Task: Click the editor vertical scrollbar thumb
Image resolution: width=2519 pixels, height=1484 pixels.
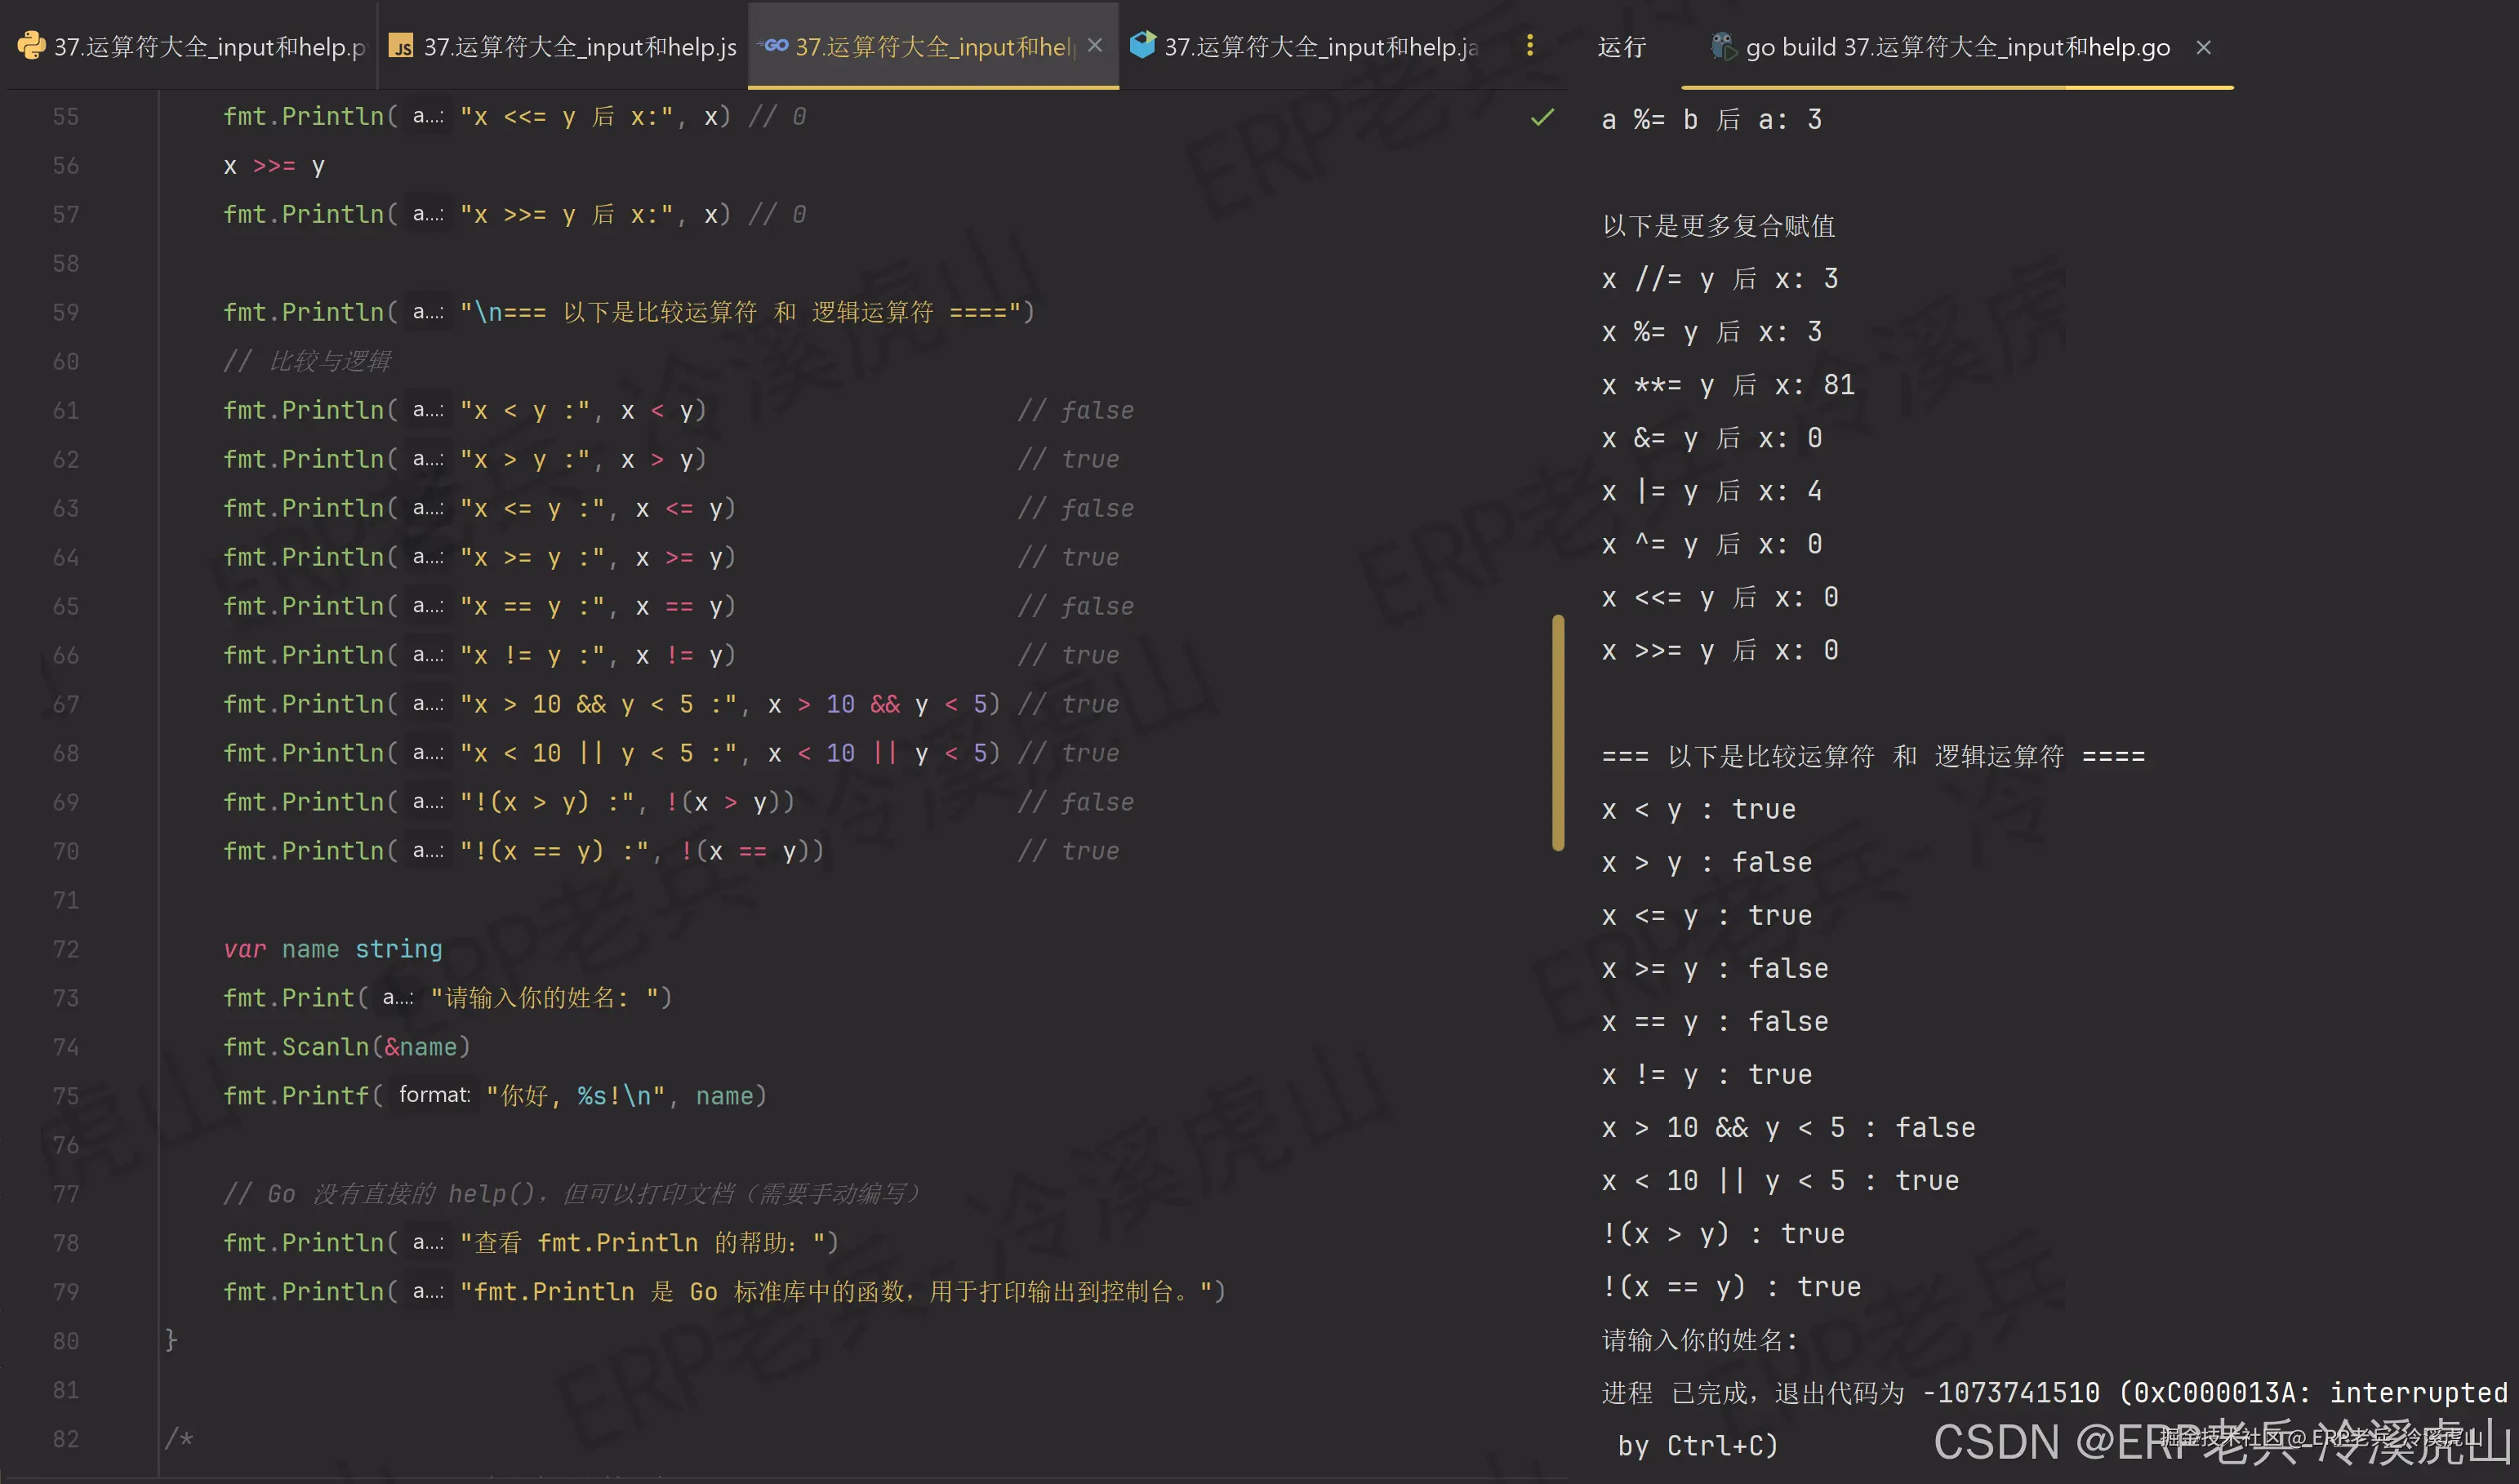Action: coord(1557,732)
